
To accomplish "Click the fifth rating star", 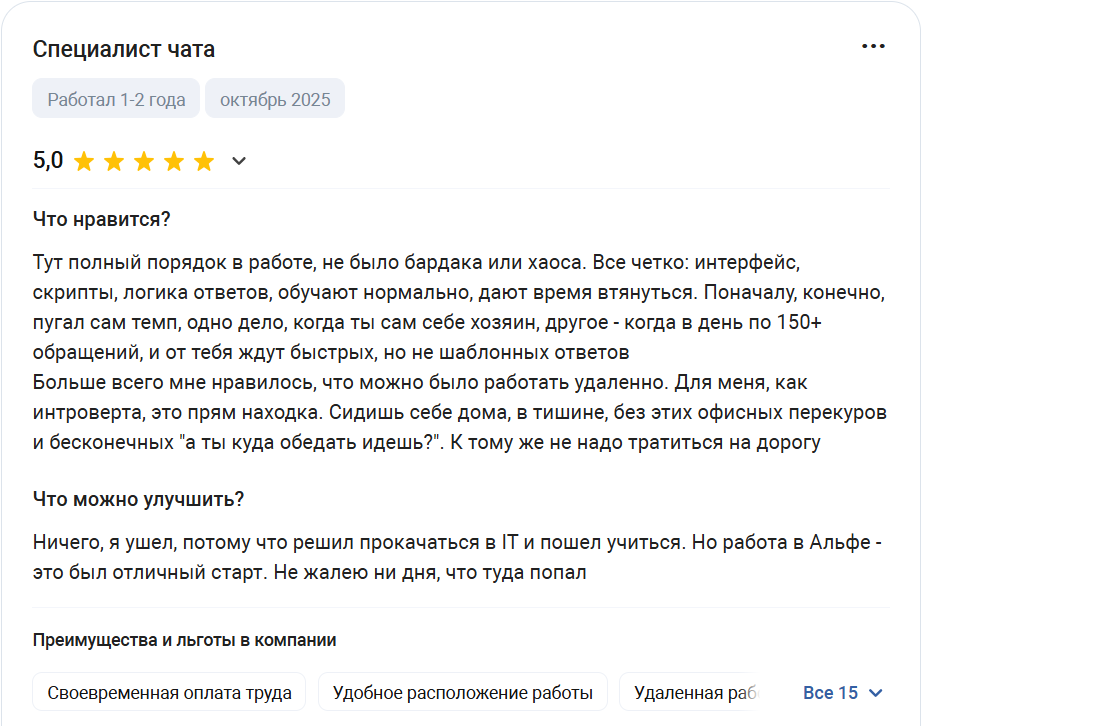I will pos(204,162).
